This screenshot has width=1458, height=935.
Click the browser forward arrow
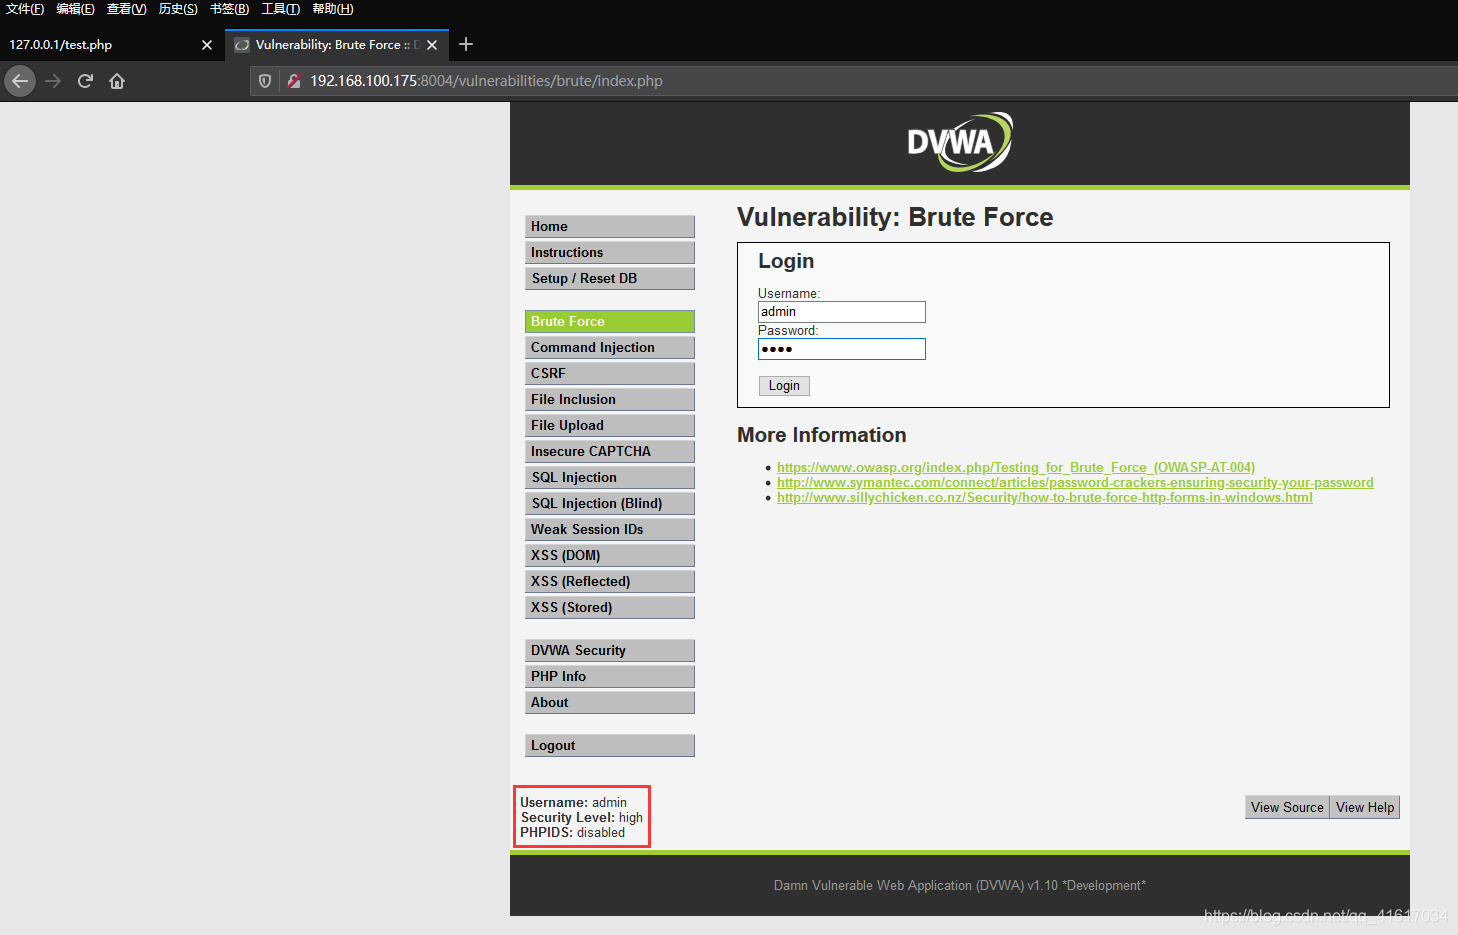pyautogui.click(x=53, y=81)
